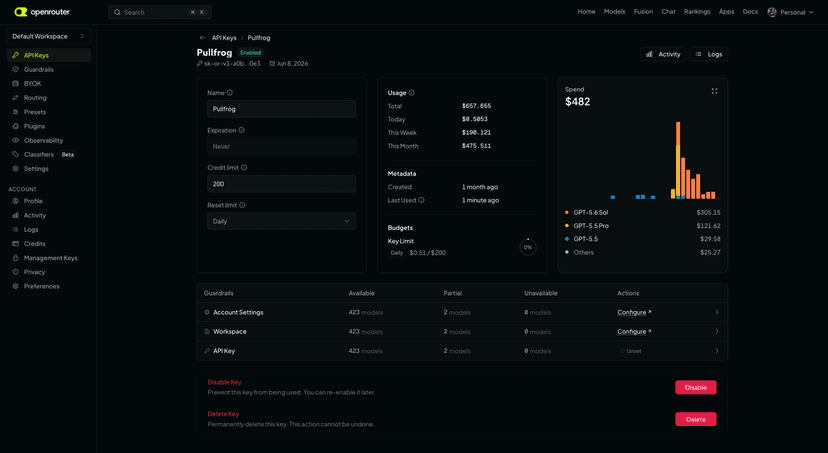Click the Guardrails shield icon in sidebar

point(15,69)
